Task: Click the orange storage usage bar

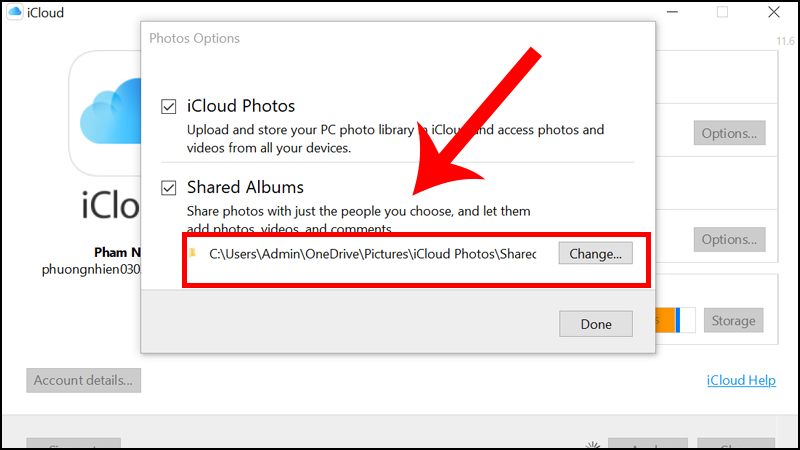Action: (x=666, y=321)
